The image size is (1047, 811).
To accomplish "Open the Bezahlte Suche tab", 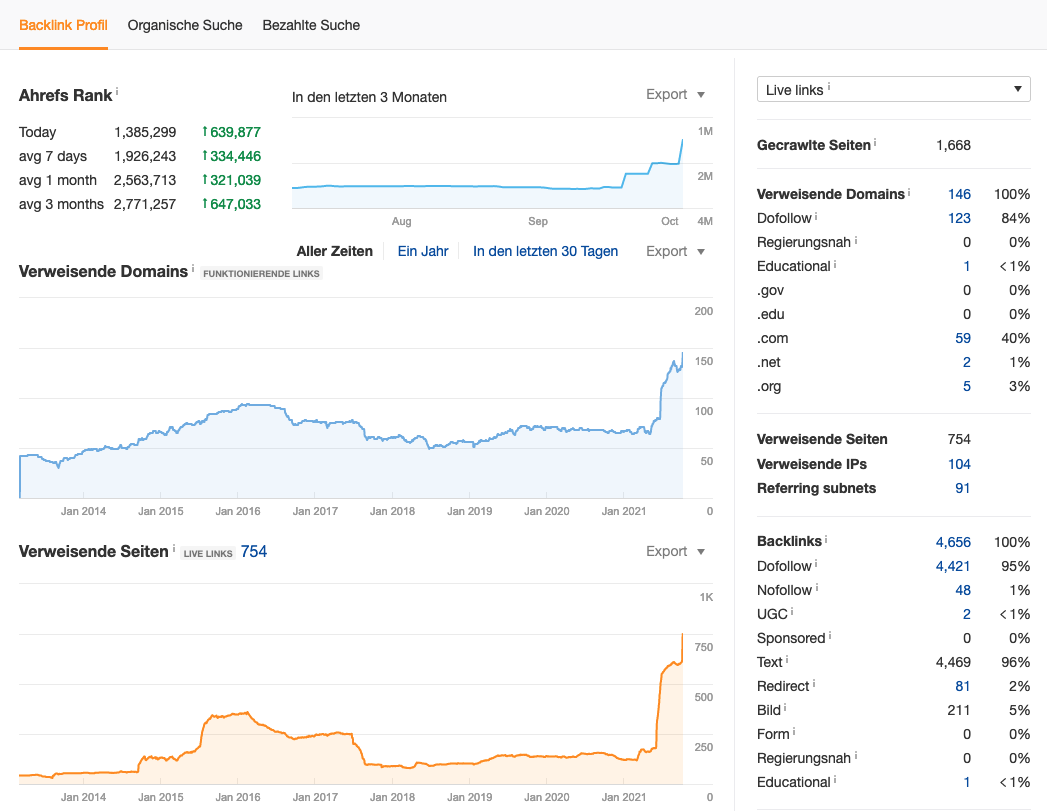I will (311, 25).
